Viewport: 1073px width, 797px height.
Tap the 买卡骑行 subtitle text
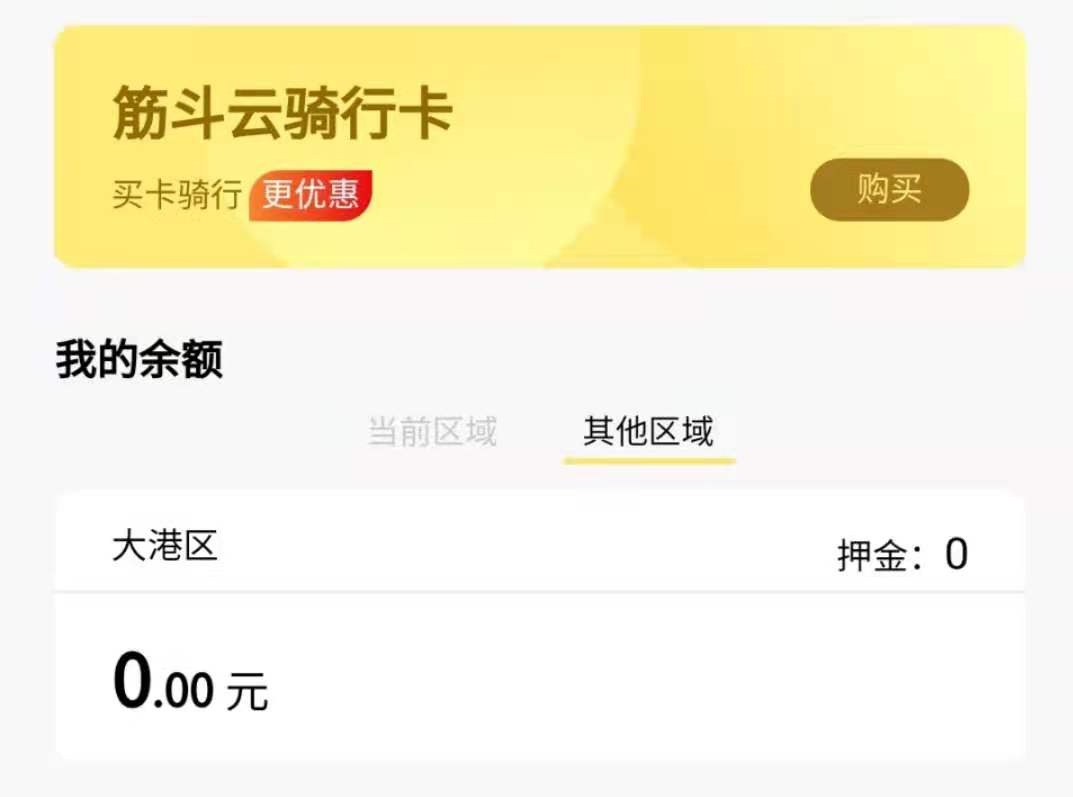point(176,195)
